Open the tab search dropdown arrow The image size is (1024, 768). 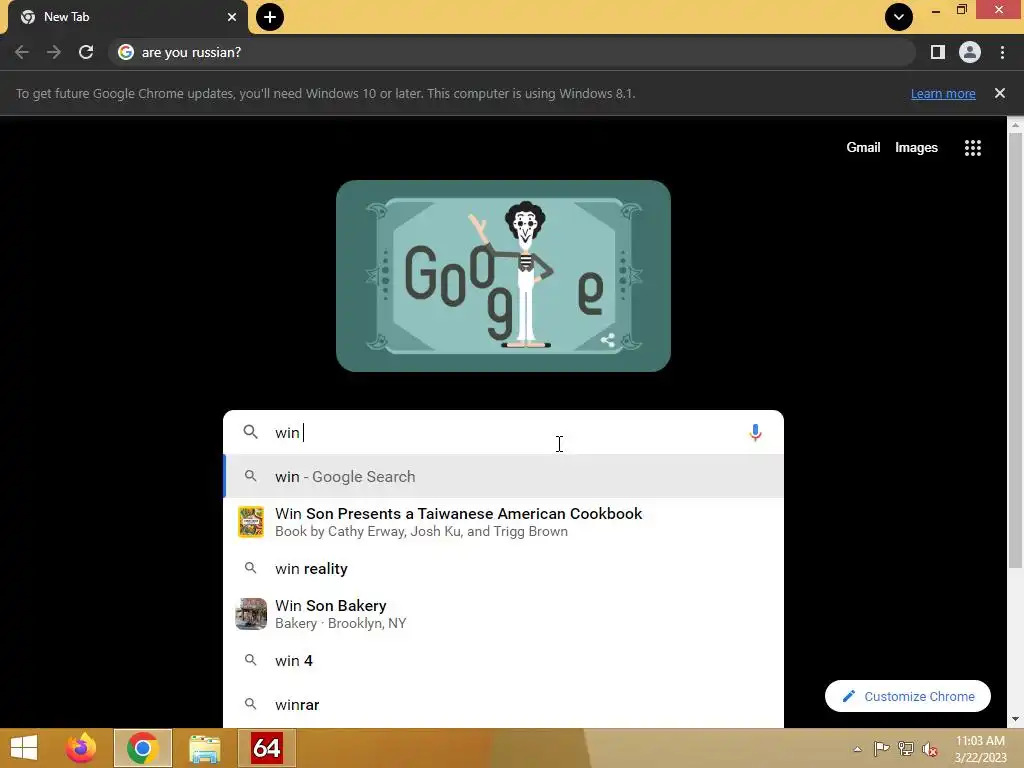coord(899,17)
